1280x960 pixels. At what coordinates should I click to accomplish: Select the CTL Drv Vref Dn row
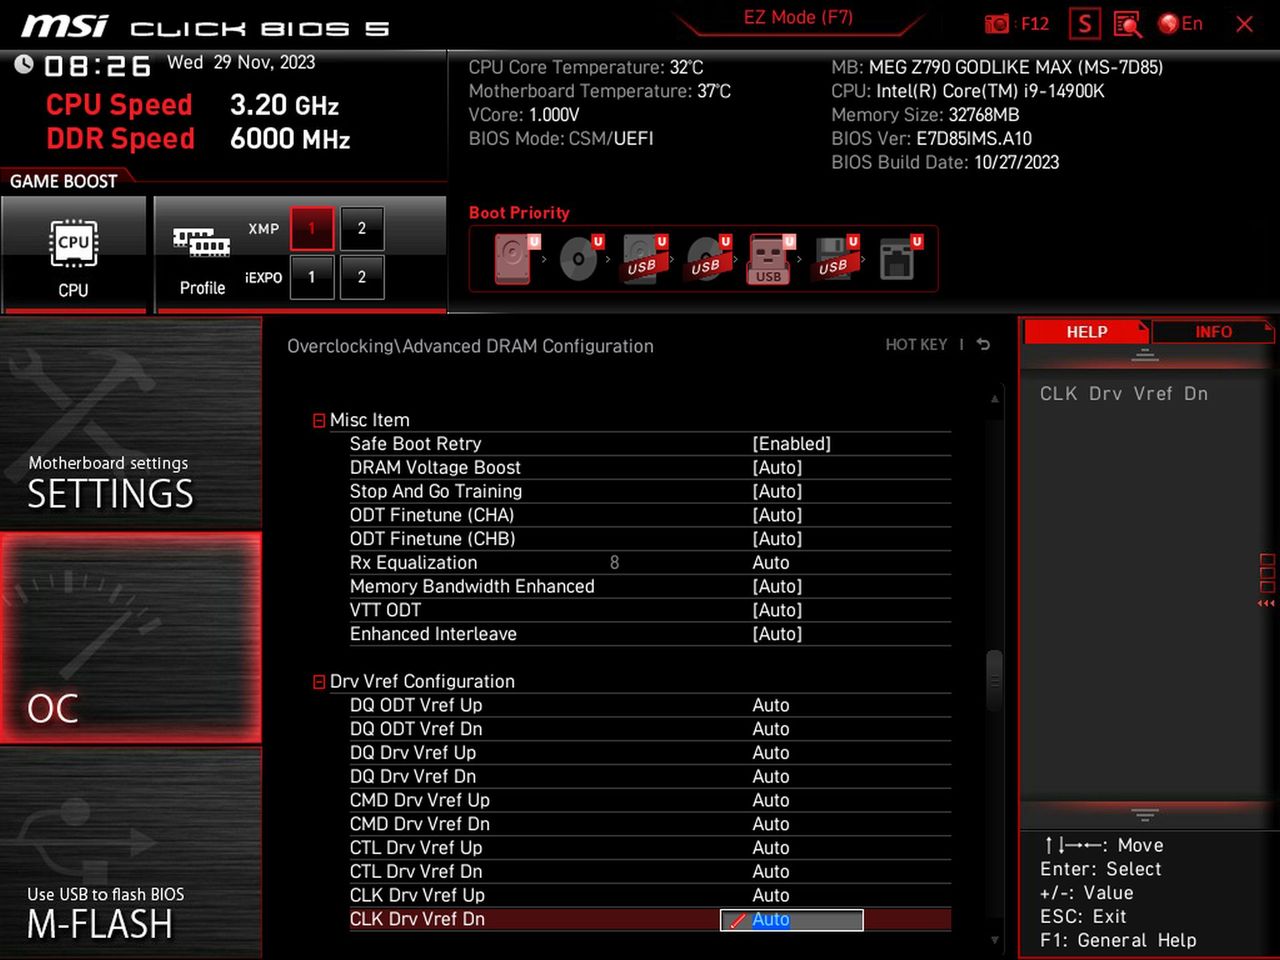click(x=650, y=872)
